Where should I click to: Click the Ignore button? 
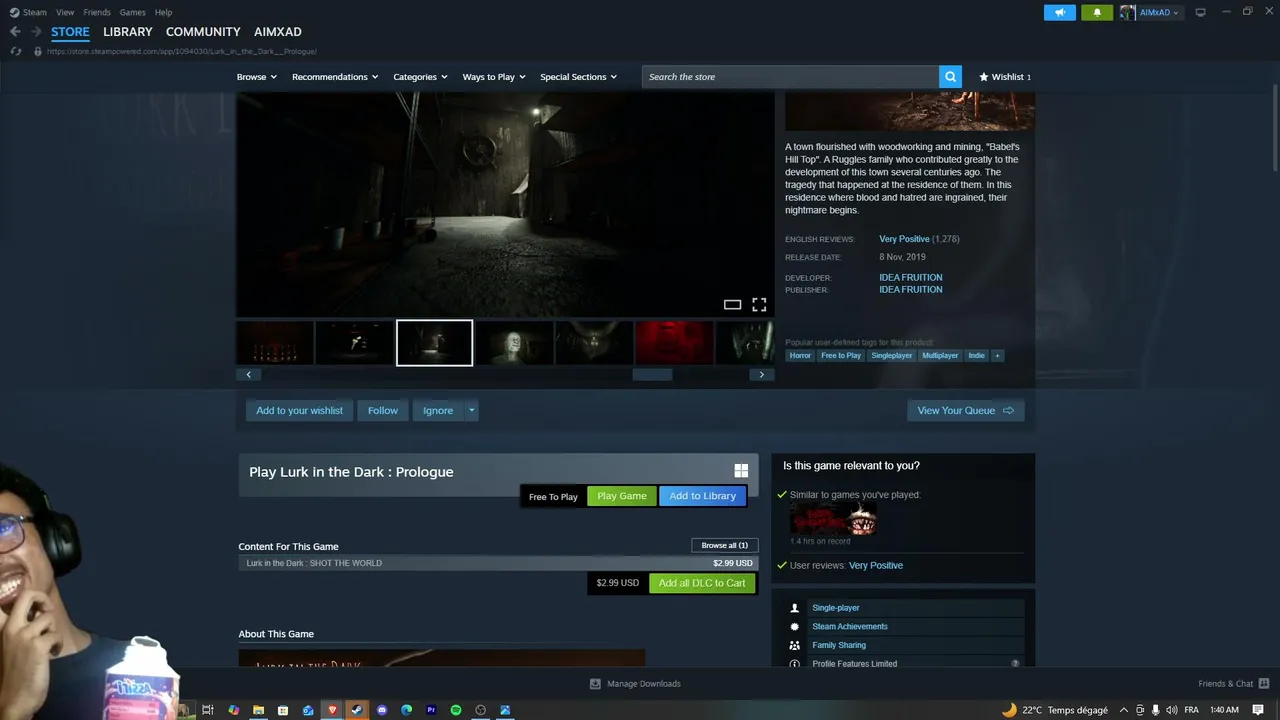438,410
